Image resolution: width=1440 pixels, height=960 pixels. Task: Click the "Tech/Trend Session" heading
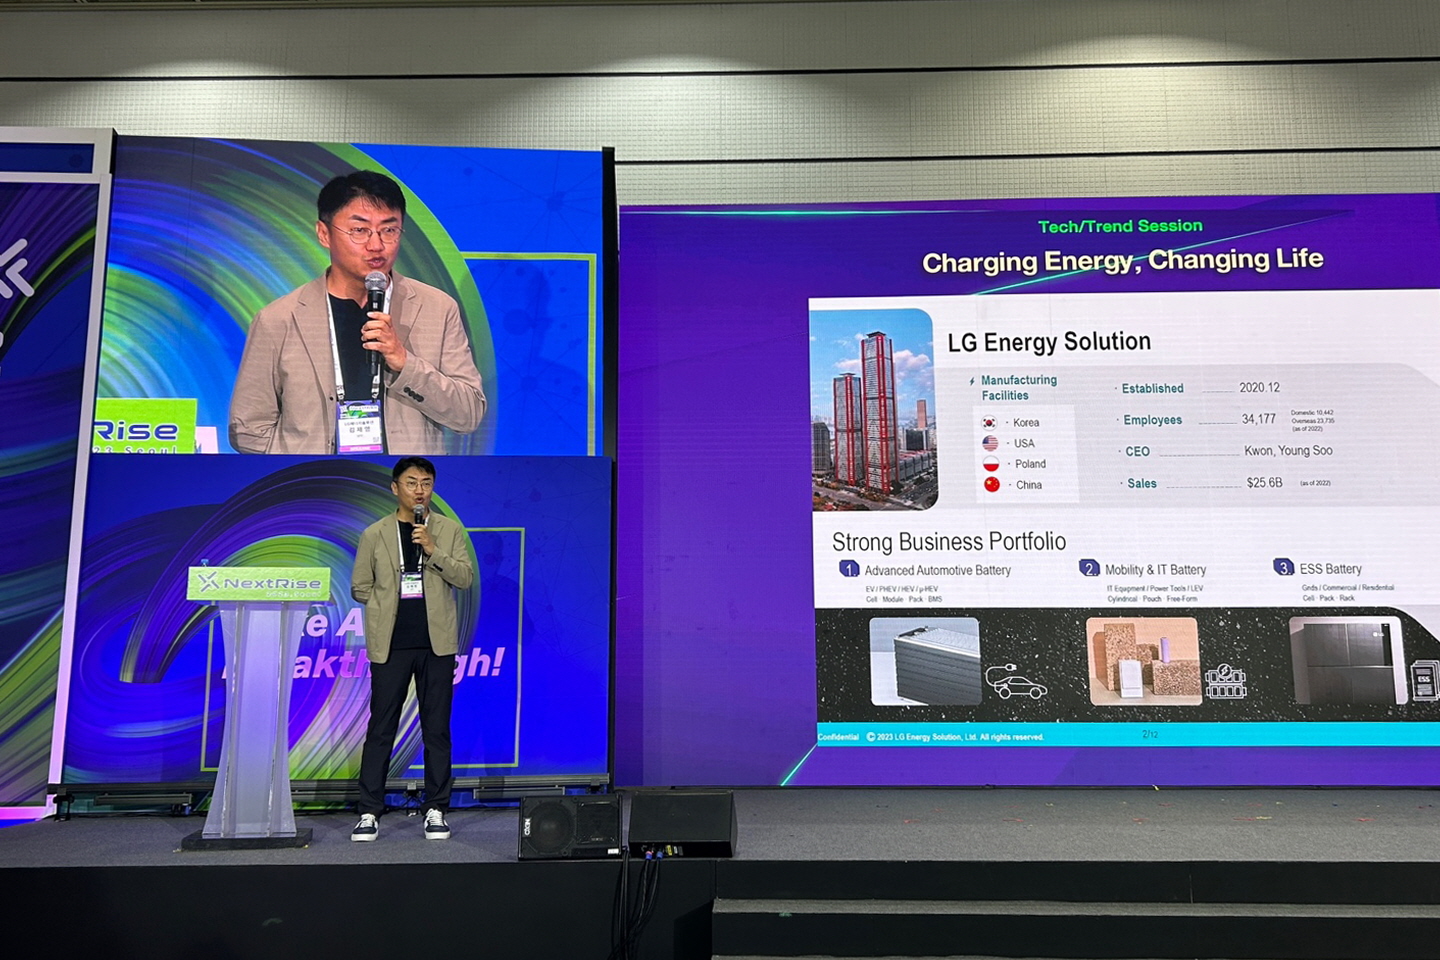point(1120,226)
